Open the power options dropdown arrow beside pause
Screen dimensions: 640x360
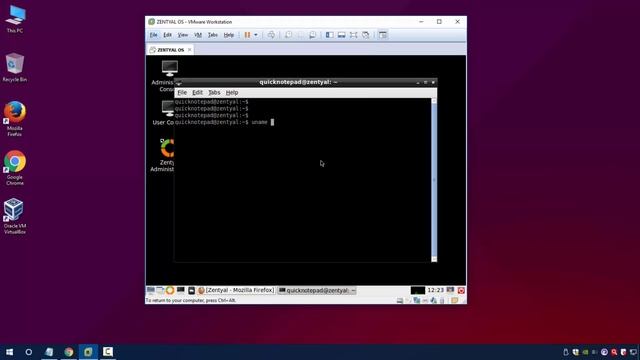click(256, 35)
